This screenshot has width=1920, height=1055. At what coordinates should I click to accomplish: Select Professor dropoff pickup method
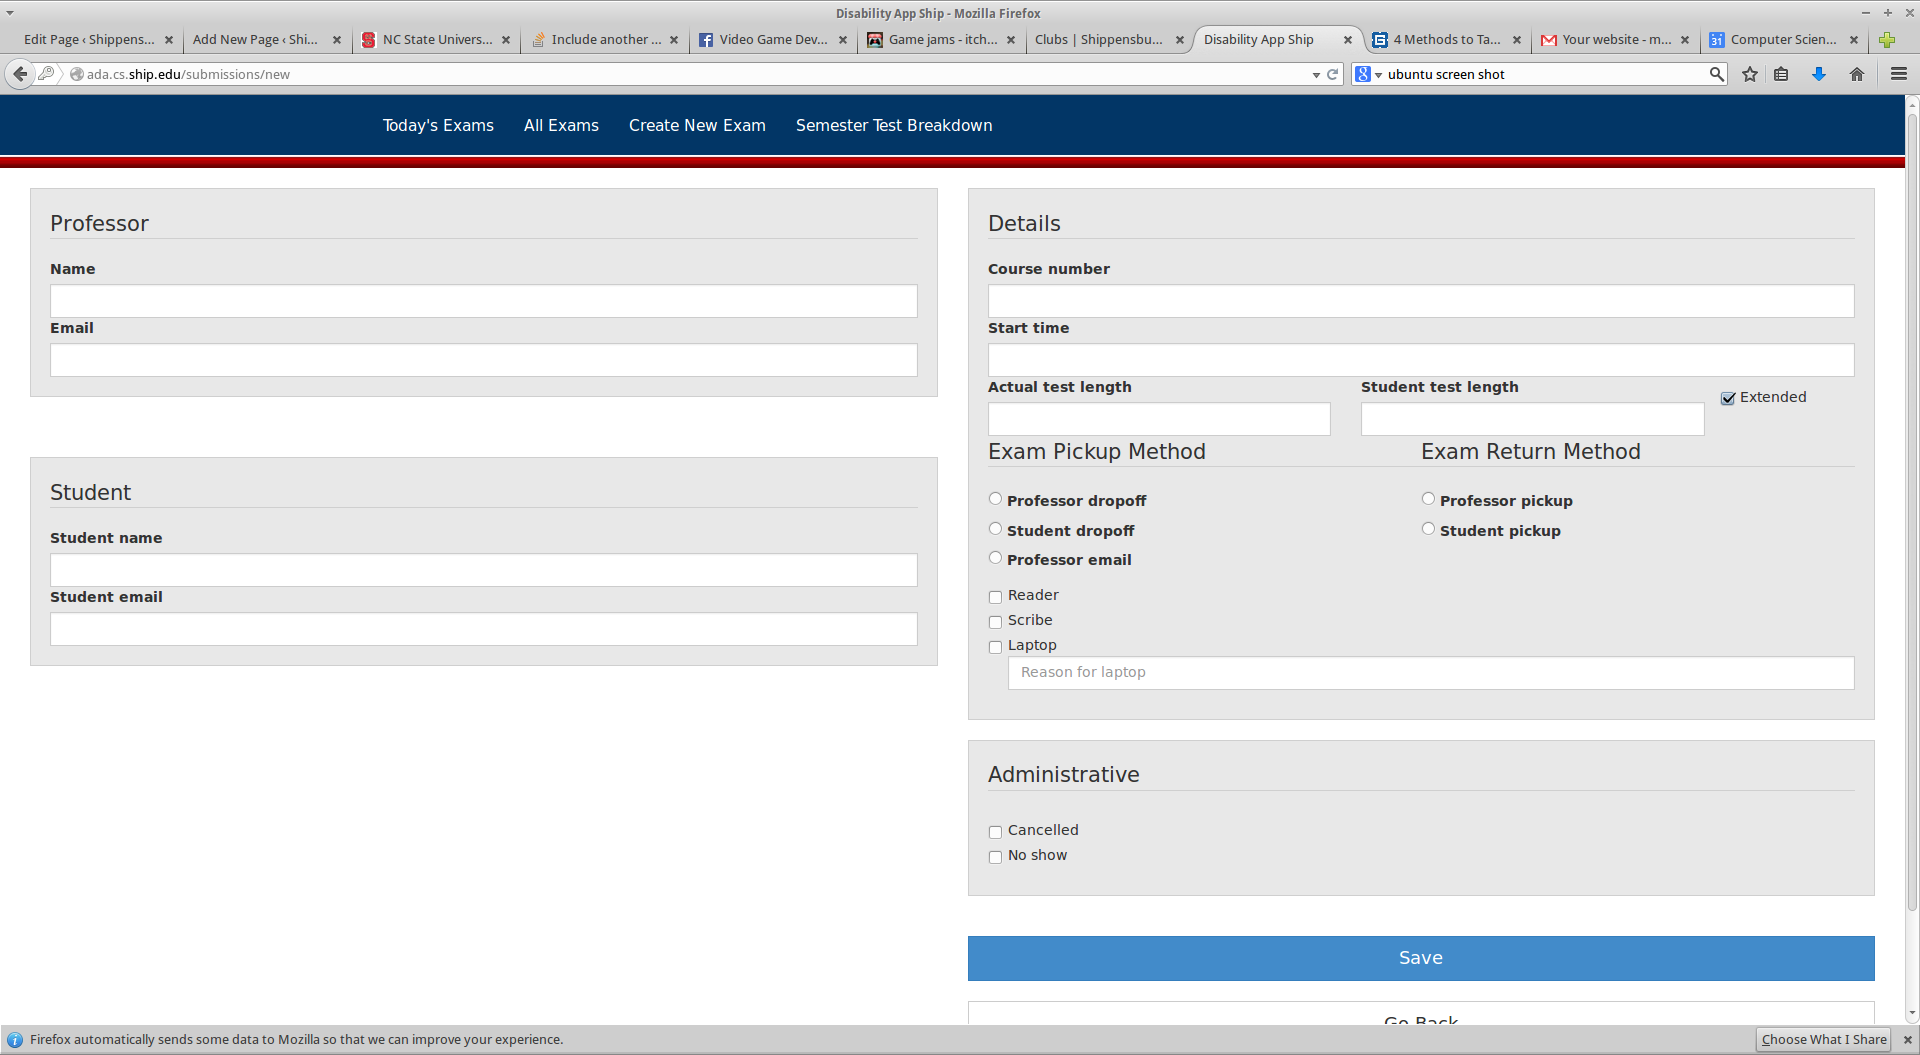tap(995, 499)
